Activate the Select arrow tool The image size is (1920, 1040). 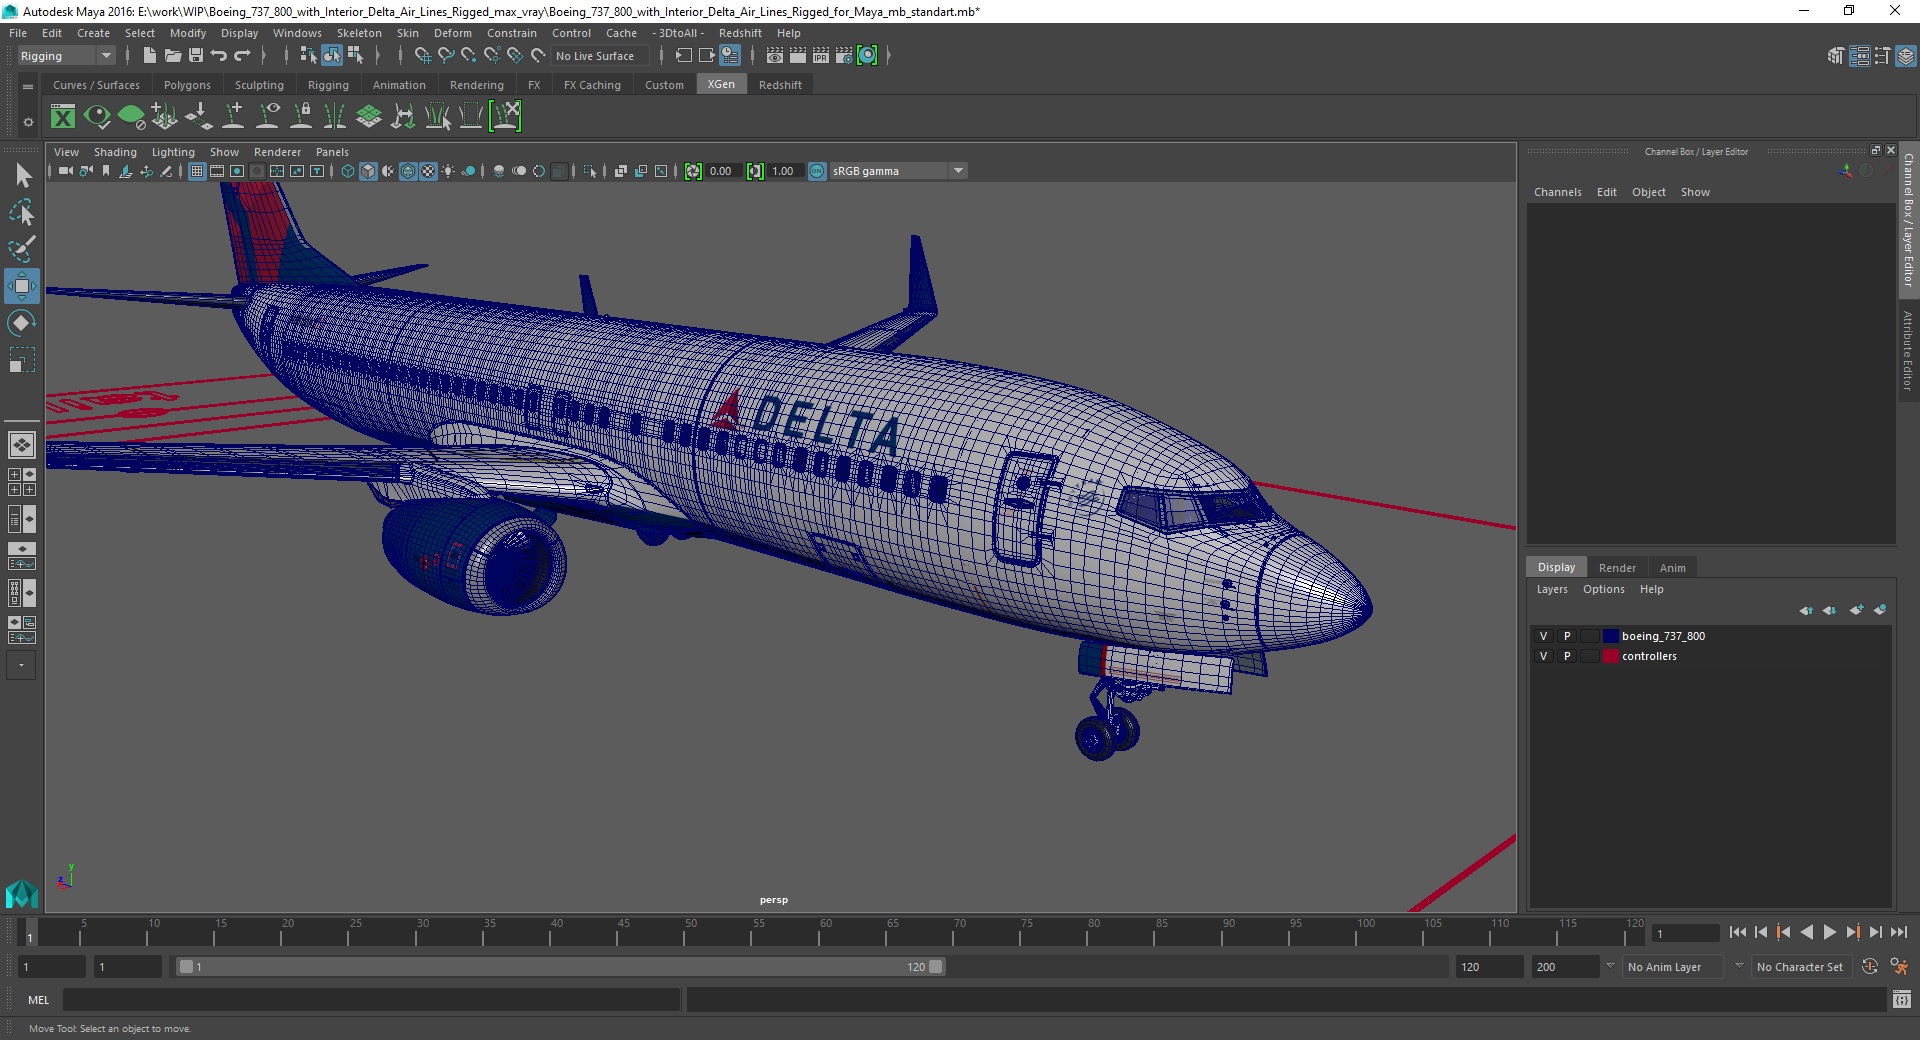coord(21,176)
